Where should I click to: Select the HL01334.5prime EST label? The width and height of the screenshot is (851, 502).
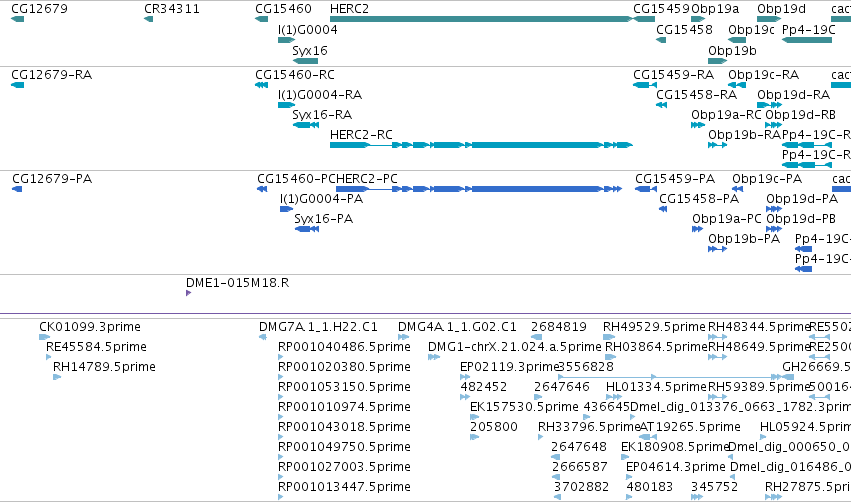657,387
